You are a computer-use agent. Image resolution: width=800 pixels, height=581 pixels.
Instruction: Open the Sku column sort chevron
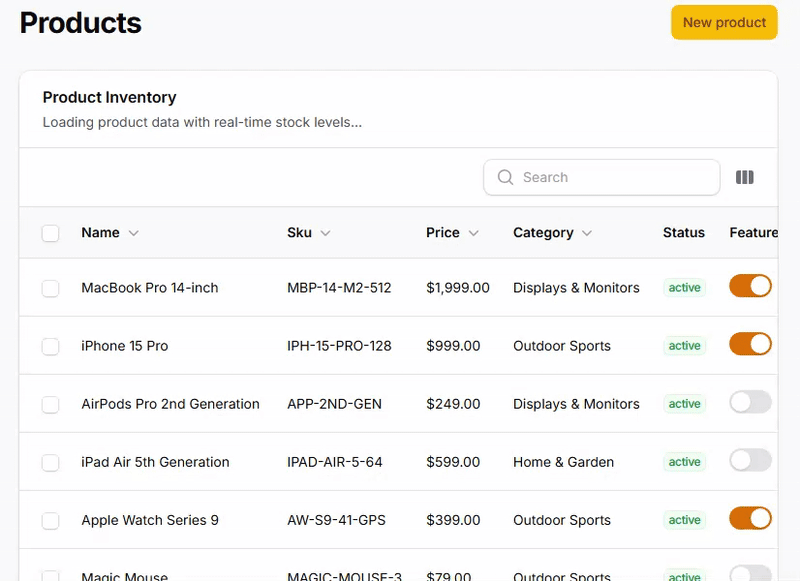coord(326,233)
